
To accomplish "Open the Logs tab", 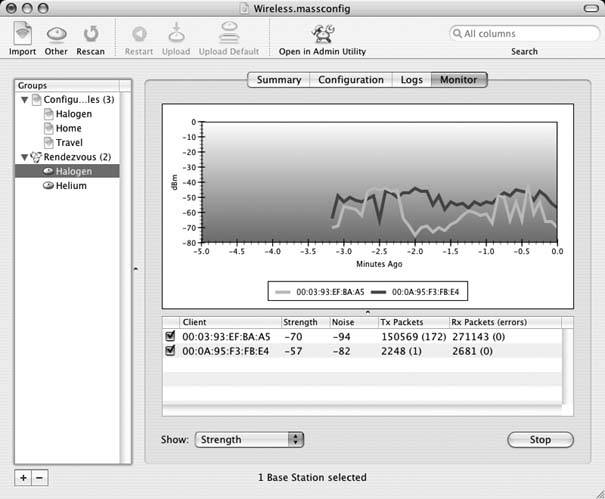I will click(x=411, y=80).
